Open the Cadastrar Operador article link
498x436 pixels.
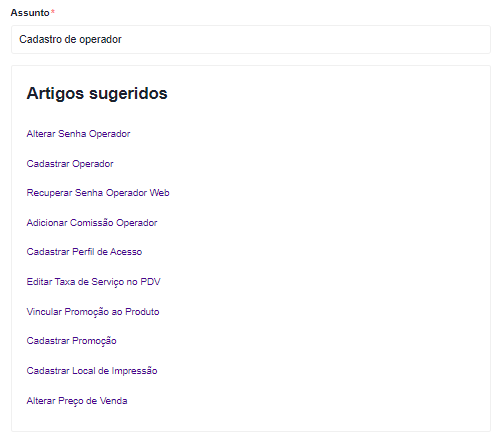tap(70, 164)
